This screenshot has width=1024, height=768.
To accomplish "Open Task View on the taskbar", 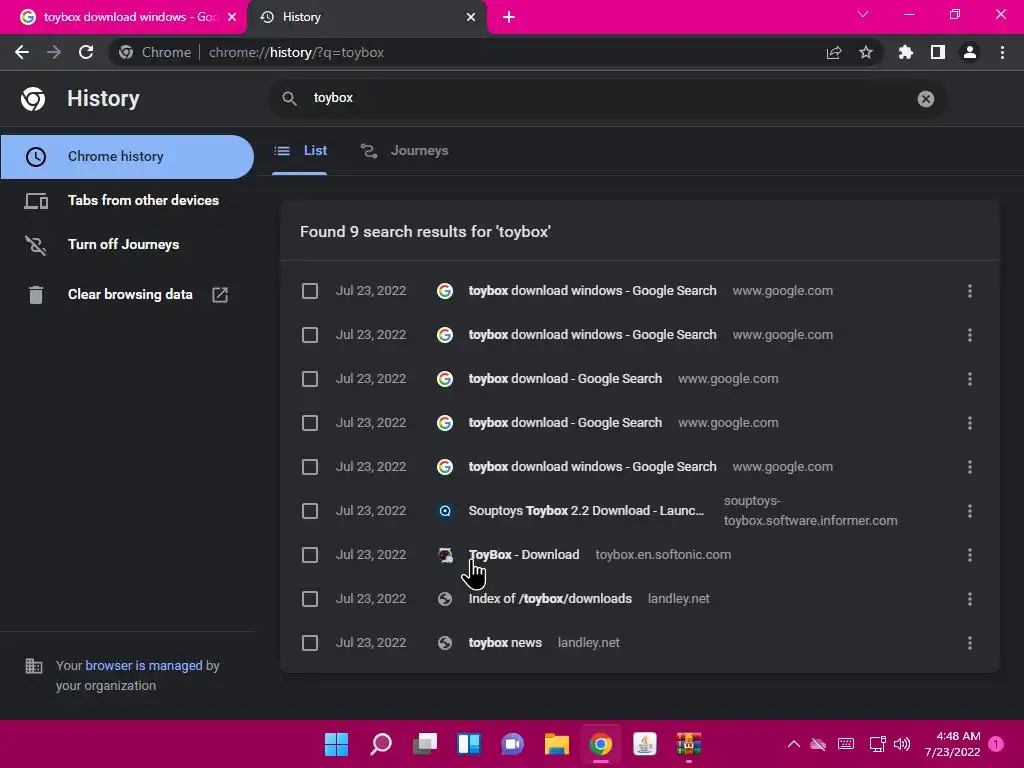I will pyautogui.click(x=424, y=744).
